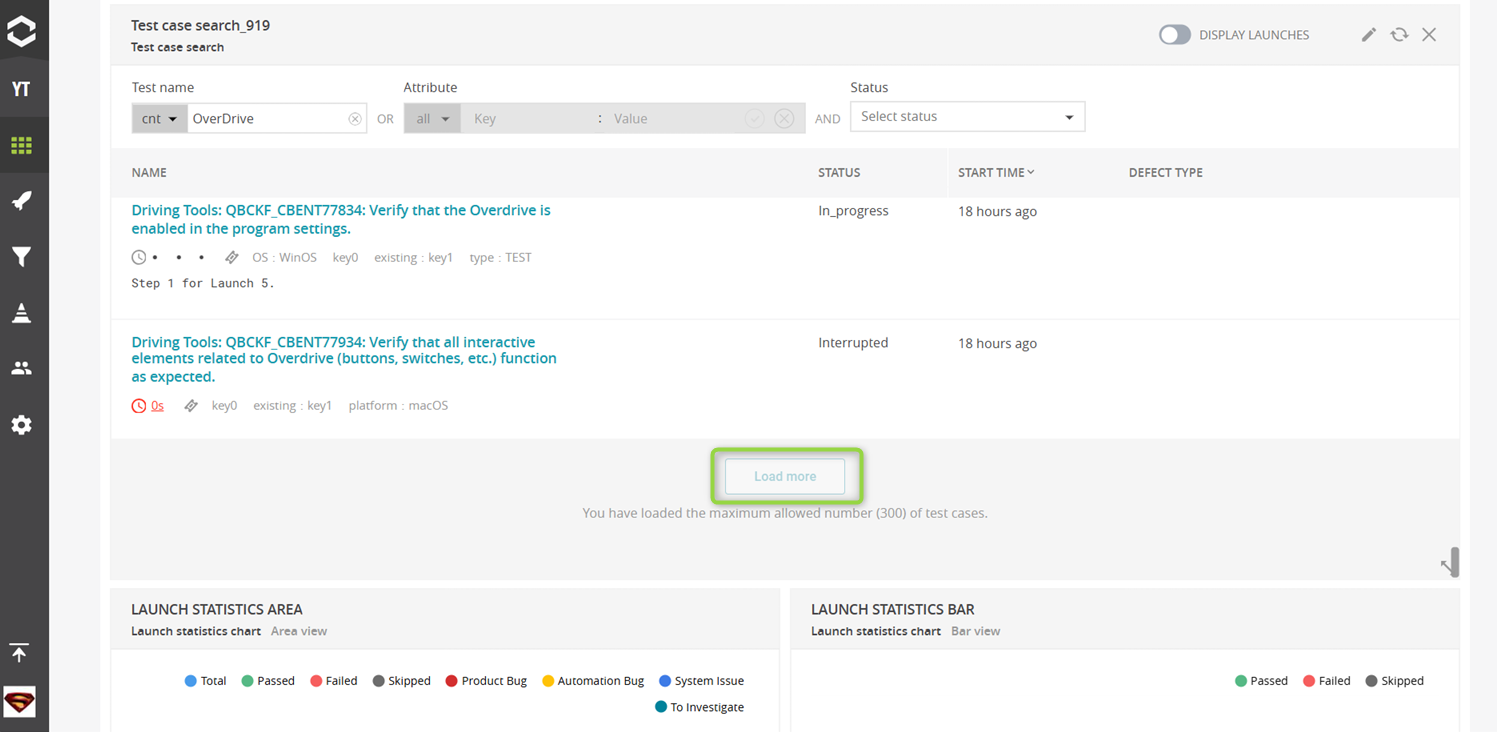Open the Dashboards grid icon in sidebar
The image size is (1497, 732).
point(21,146)
